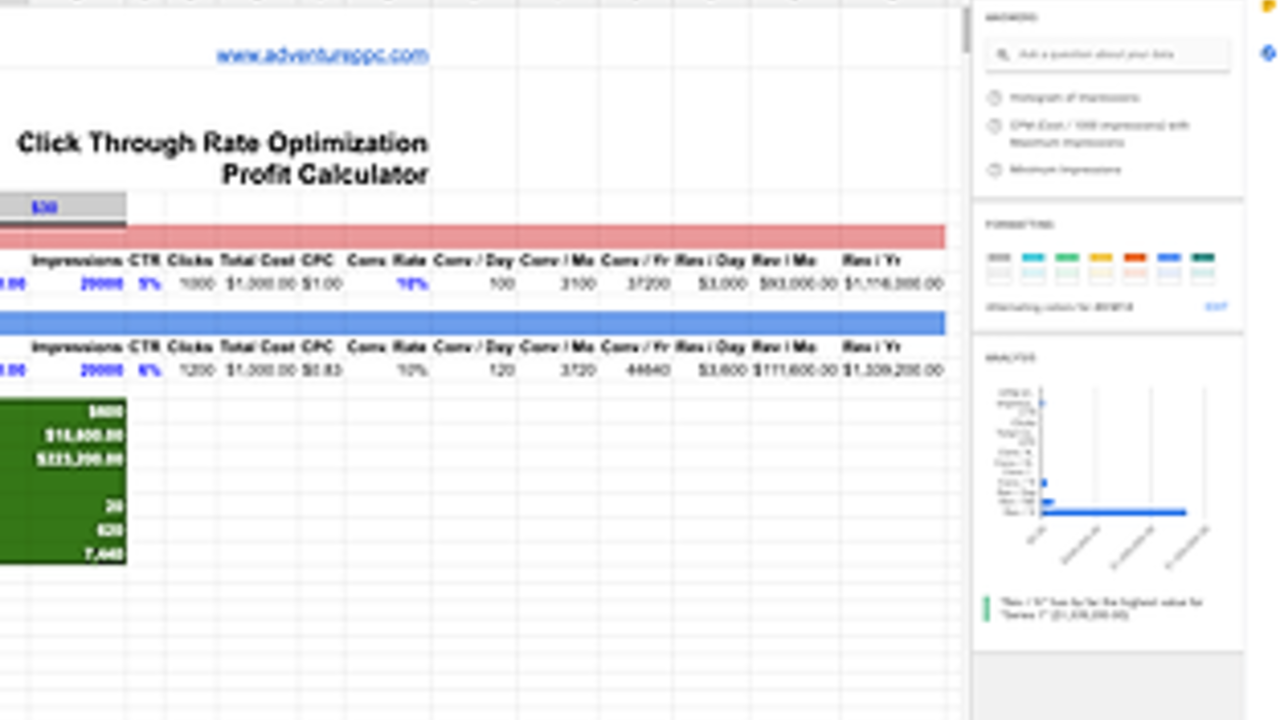Select the blue 10% conversion rate cell
Viewport: 1280px width, 720px height.
click(x=412, y=284)
